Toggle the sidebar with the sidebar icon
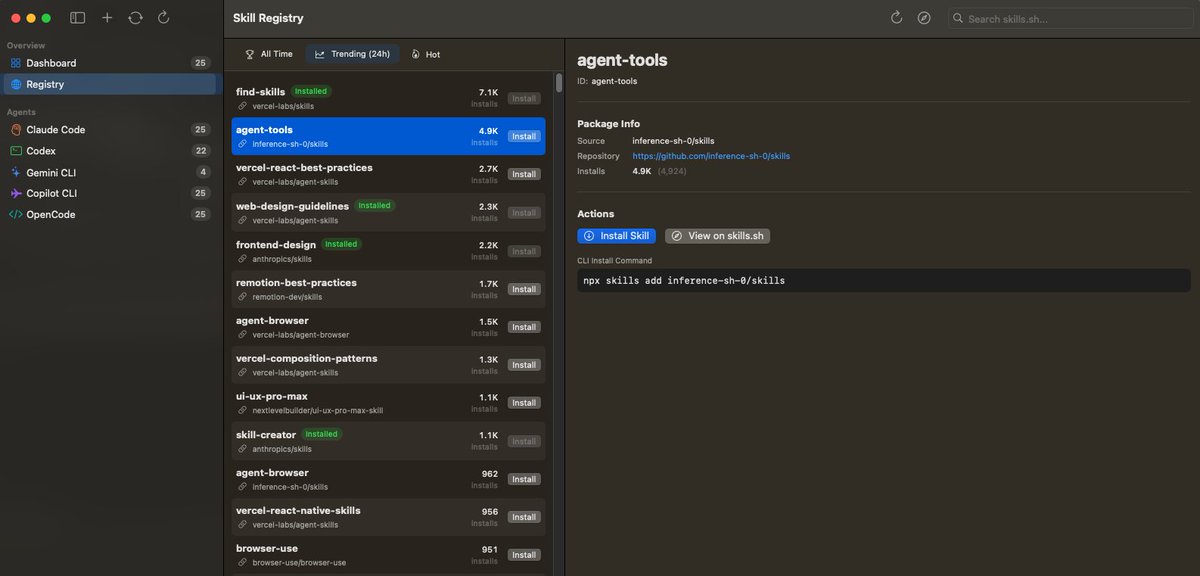 (x=78, y=18)
